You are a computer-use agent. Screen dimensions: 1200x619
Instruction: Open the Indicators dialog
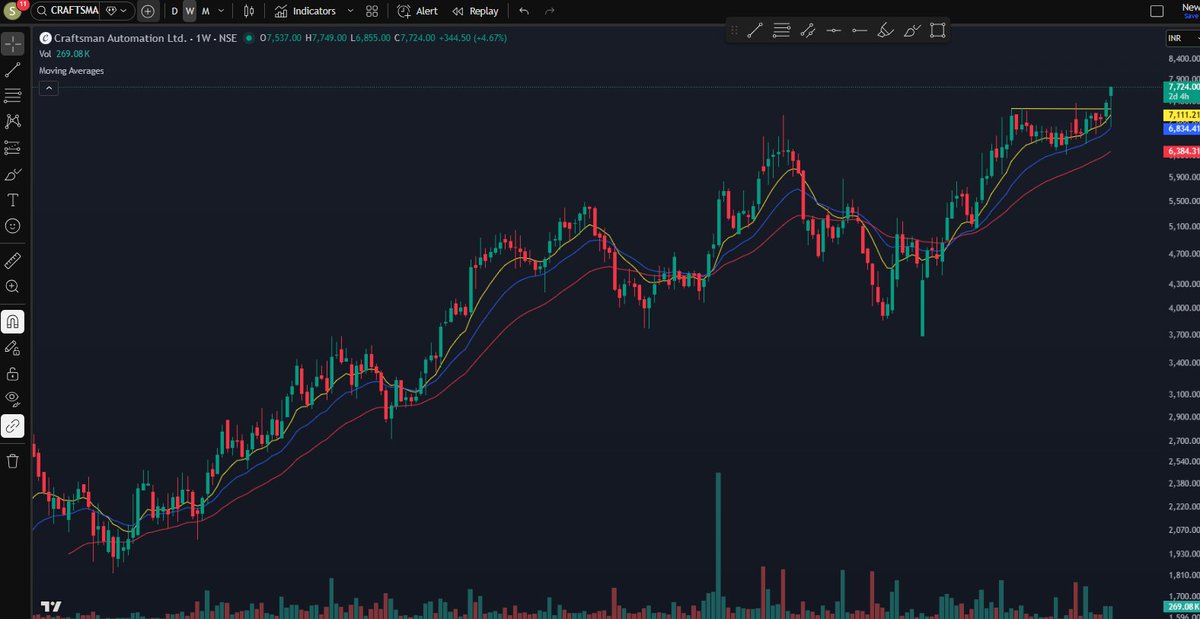point(305,11)
